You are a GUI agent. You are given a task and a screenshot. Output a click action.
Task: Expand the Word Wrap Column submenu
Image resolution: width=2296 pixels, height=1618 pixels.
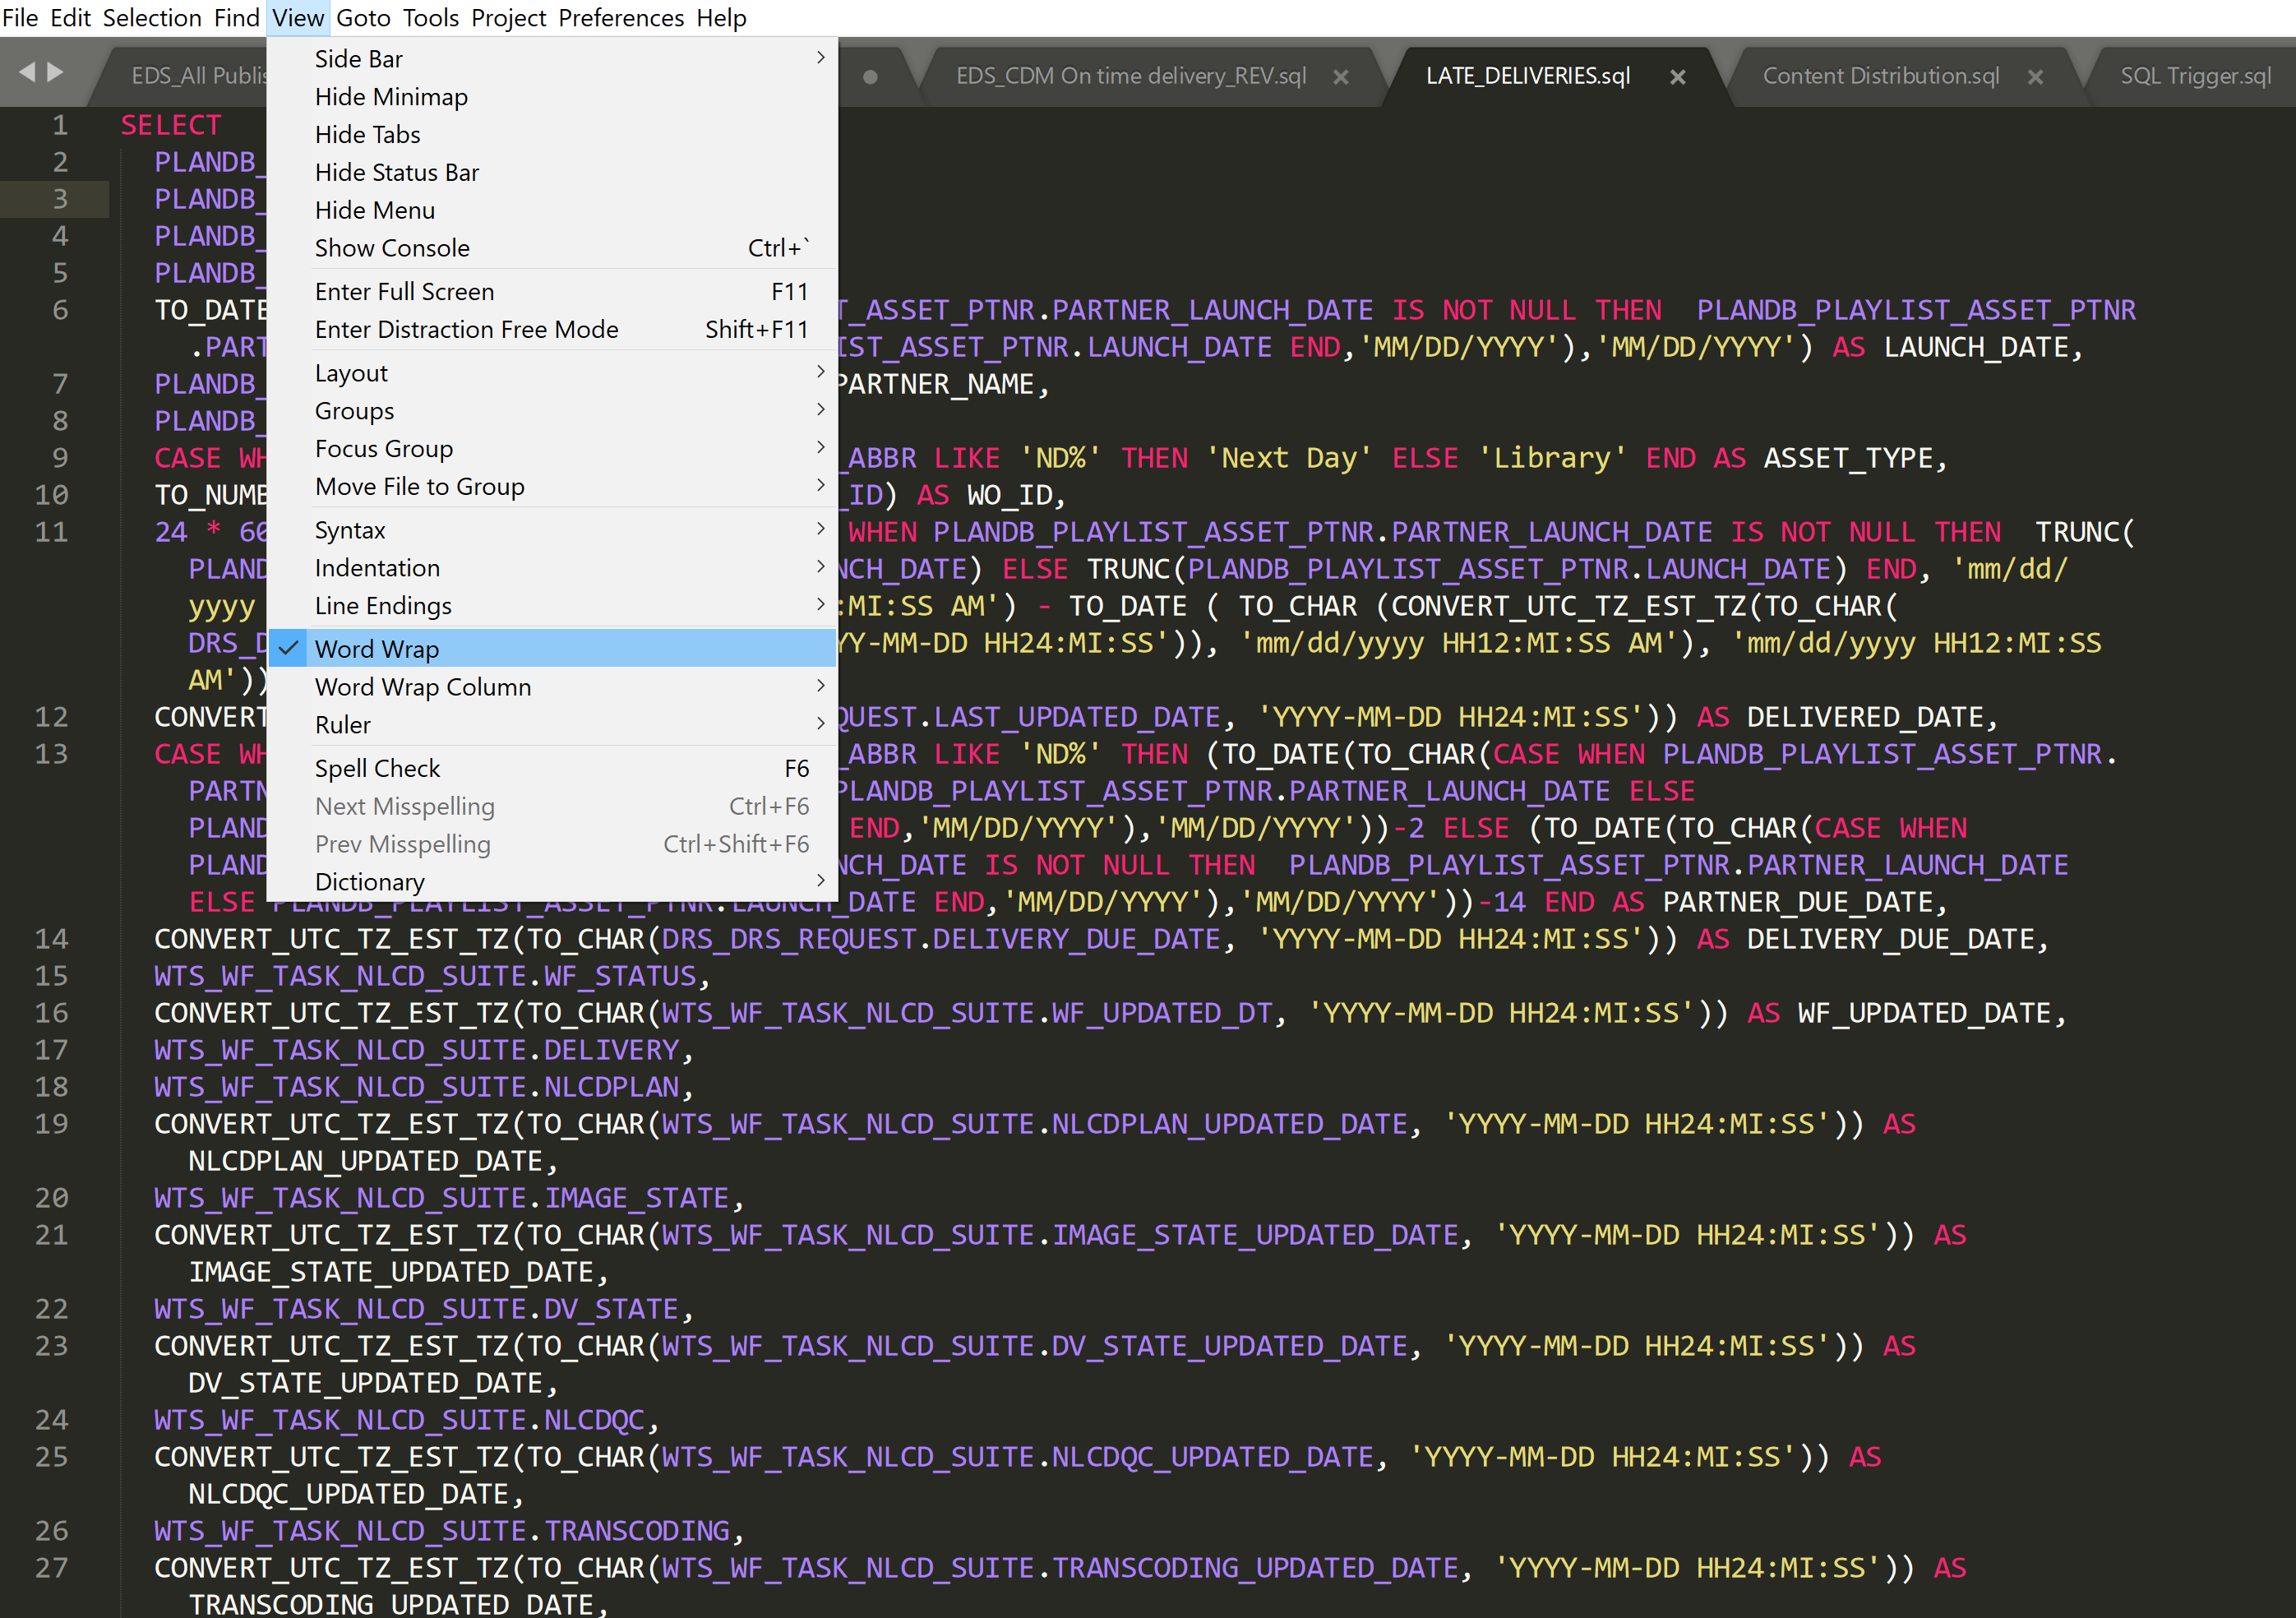click(x=423, y=686)
